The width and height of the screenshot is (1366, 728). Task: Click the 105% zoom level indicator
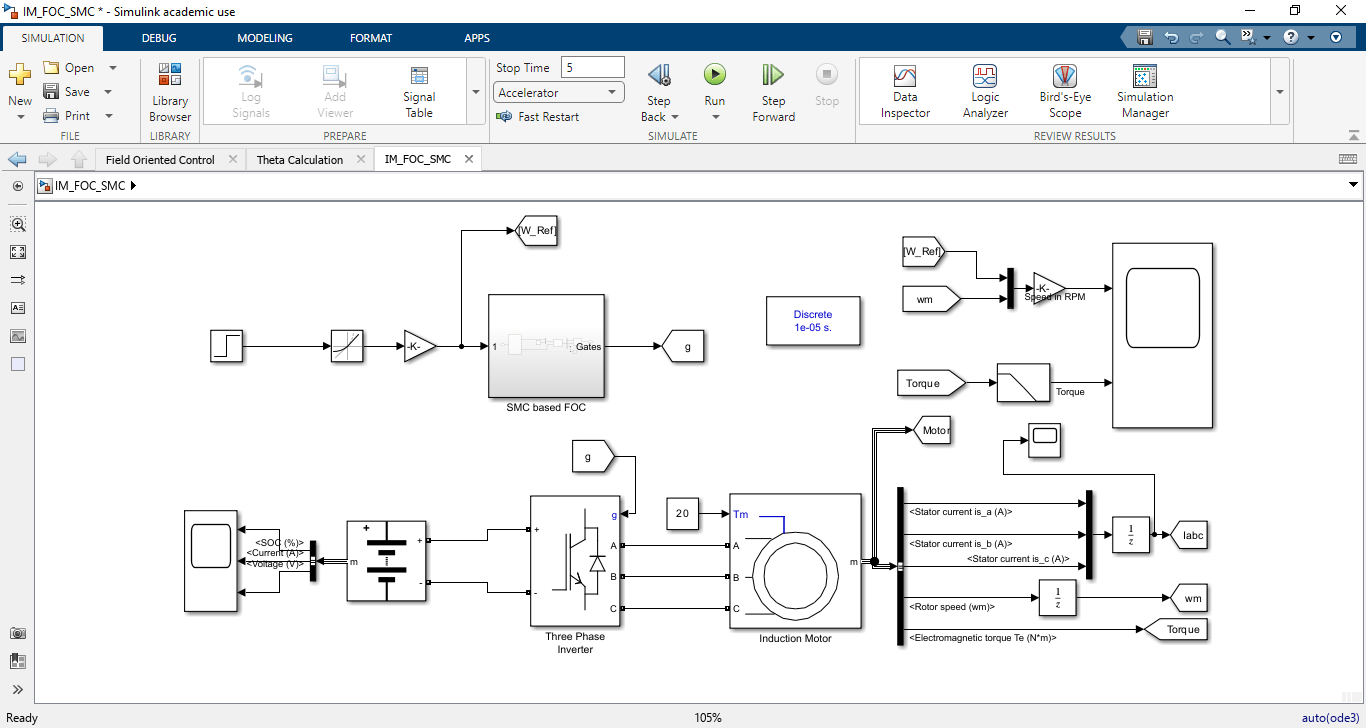tap(708, 717)
